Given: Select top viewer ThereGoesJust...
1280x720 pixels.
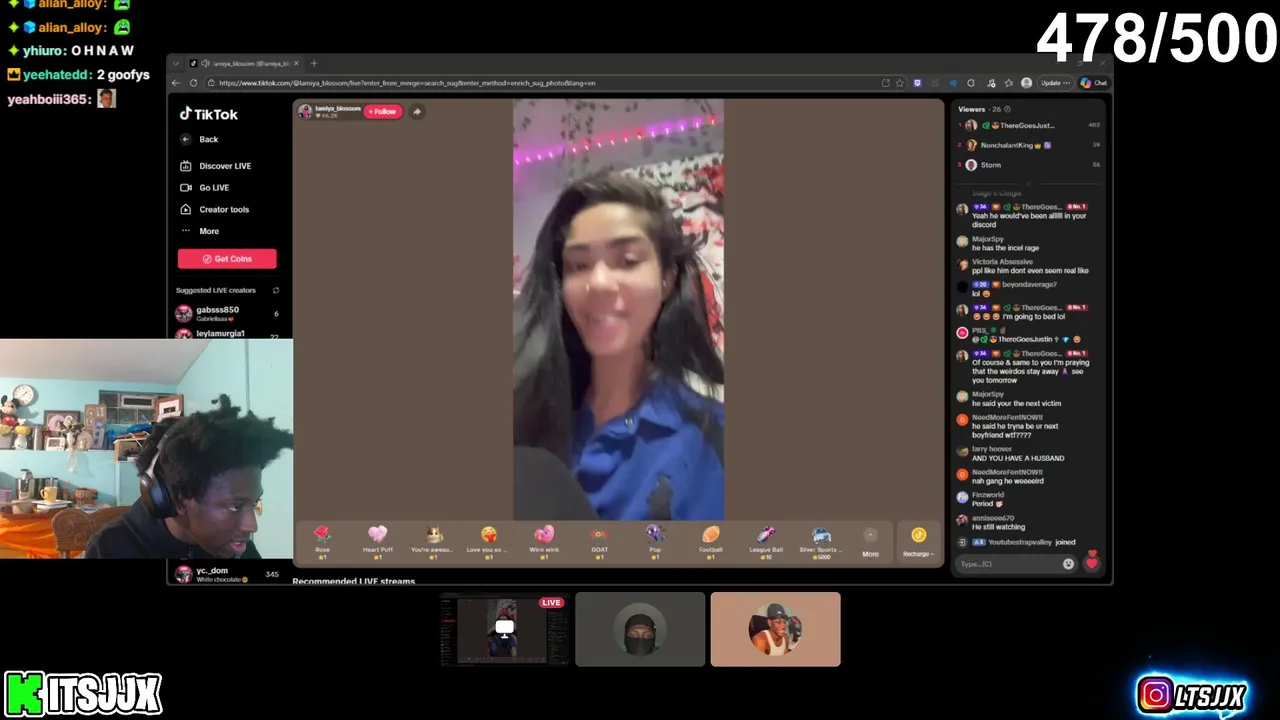Looking at the screenshot, I should pos(1030,126).
